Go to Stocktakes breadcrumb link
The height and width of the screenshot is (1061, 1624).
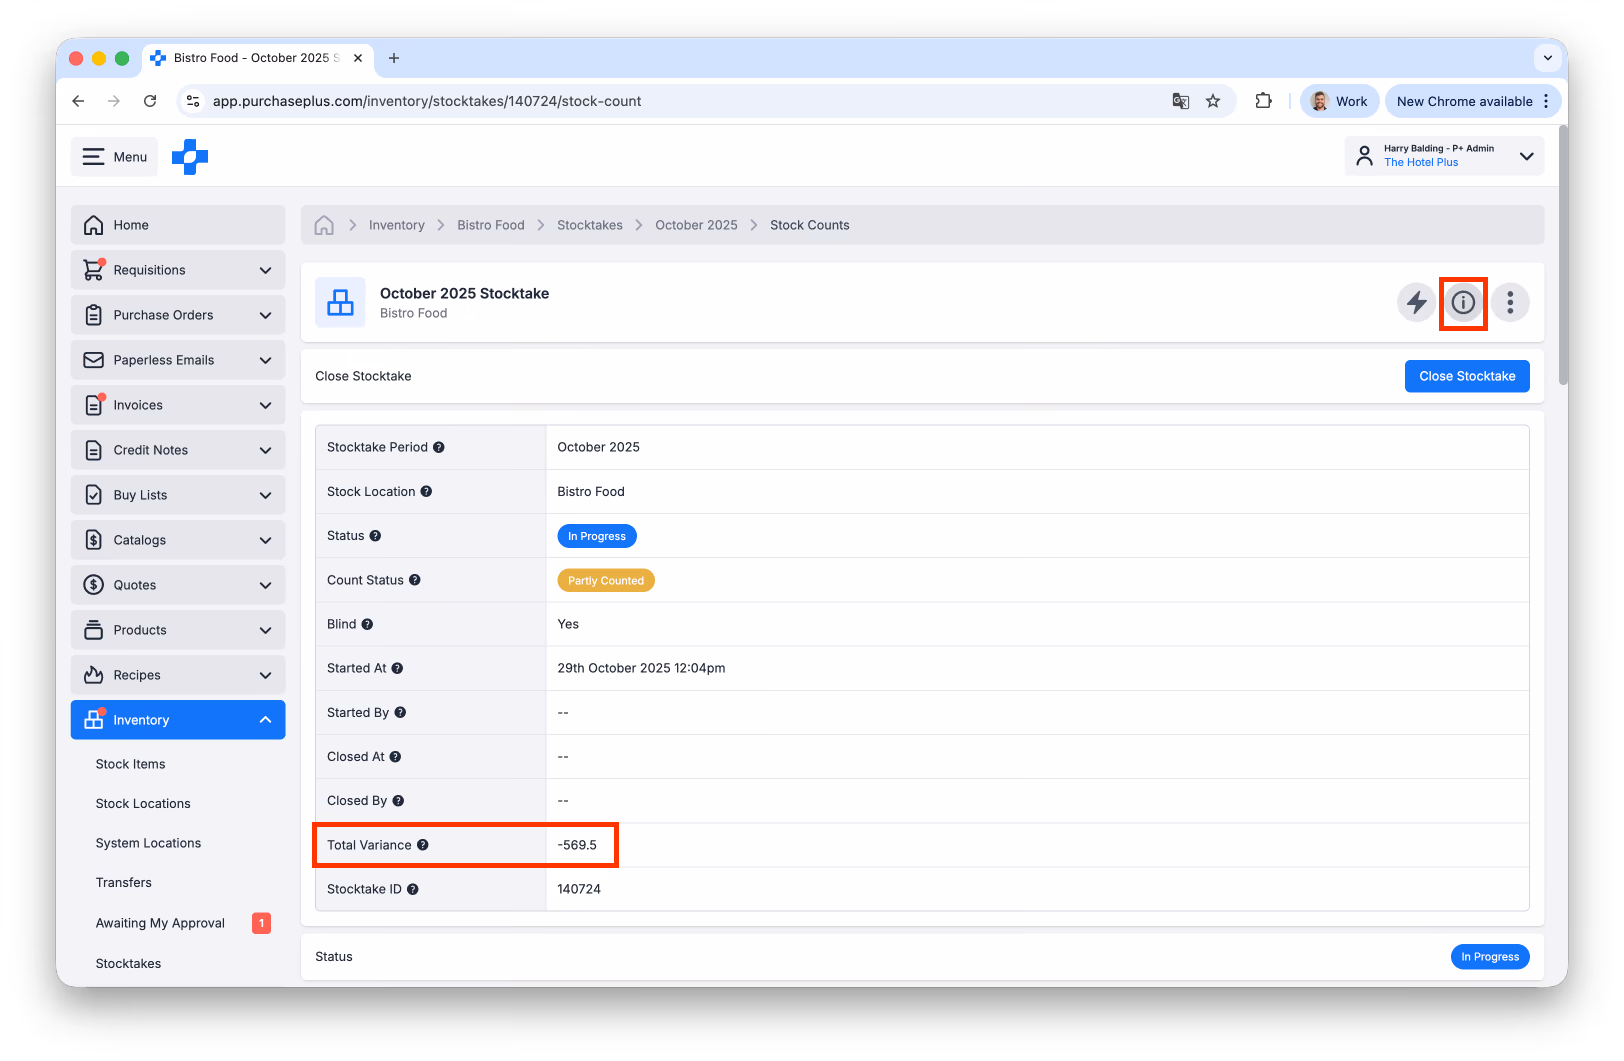click(590, 225)
